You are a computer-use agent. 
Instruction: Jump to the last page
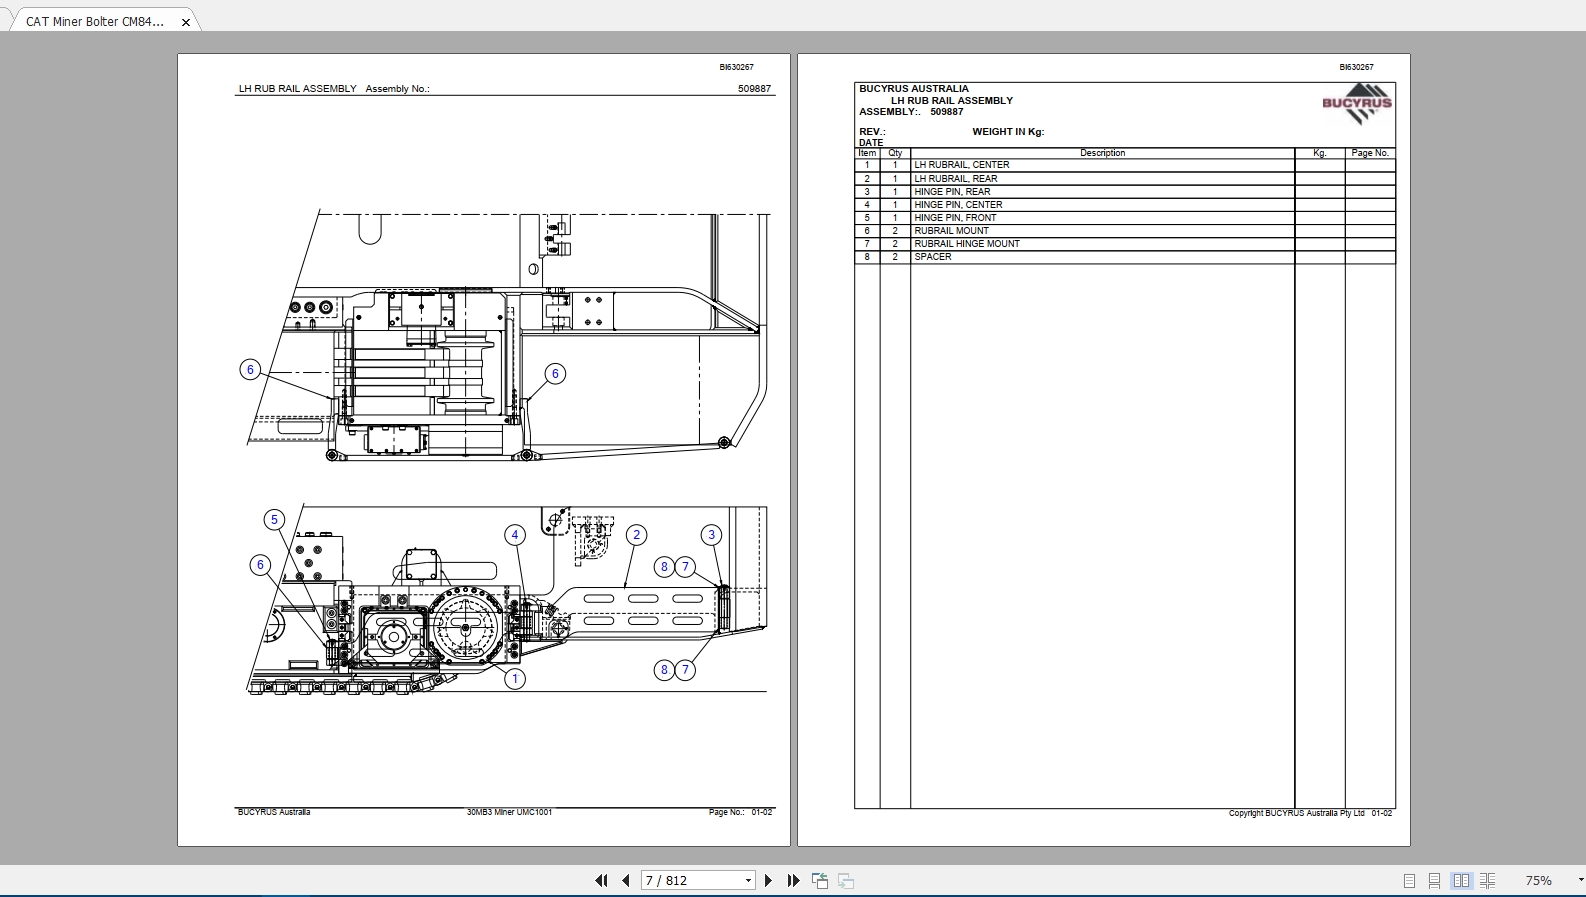[x=793, y=880]
